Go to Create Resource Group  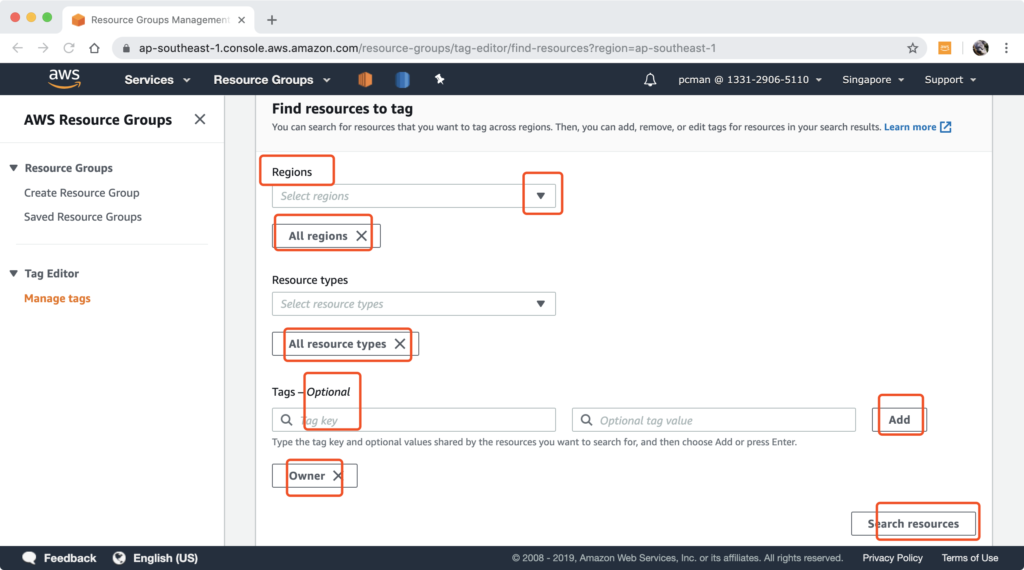82,193
